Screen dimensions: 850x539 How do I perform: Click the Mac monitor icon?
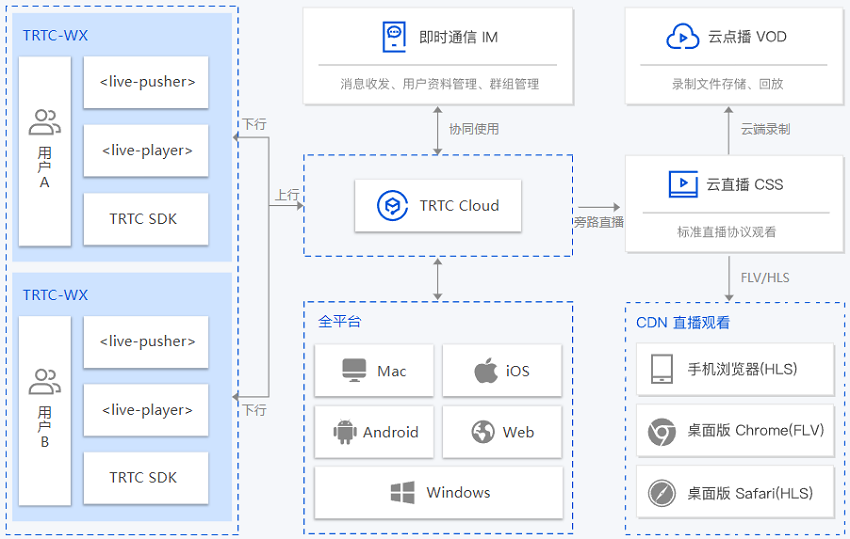coord(355,370)
